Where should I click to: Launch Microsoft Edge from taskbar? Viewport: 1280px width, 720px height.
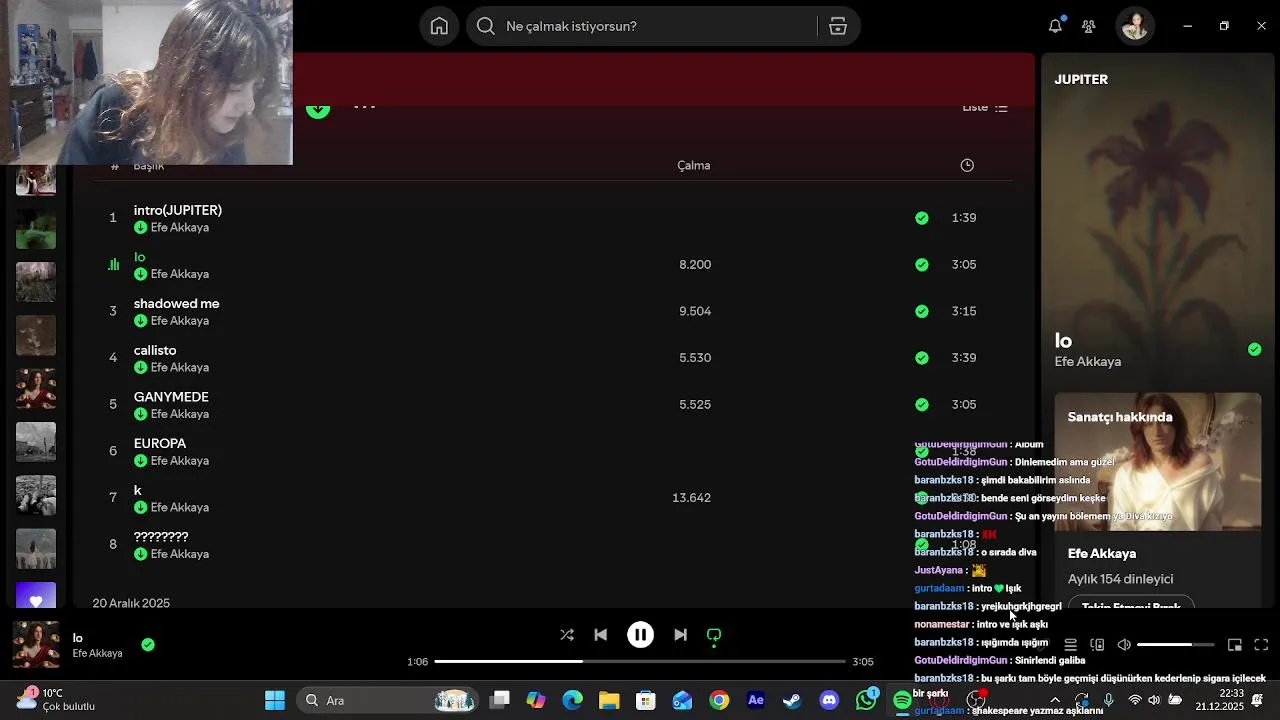click(572, 700)
